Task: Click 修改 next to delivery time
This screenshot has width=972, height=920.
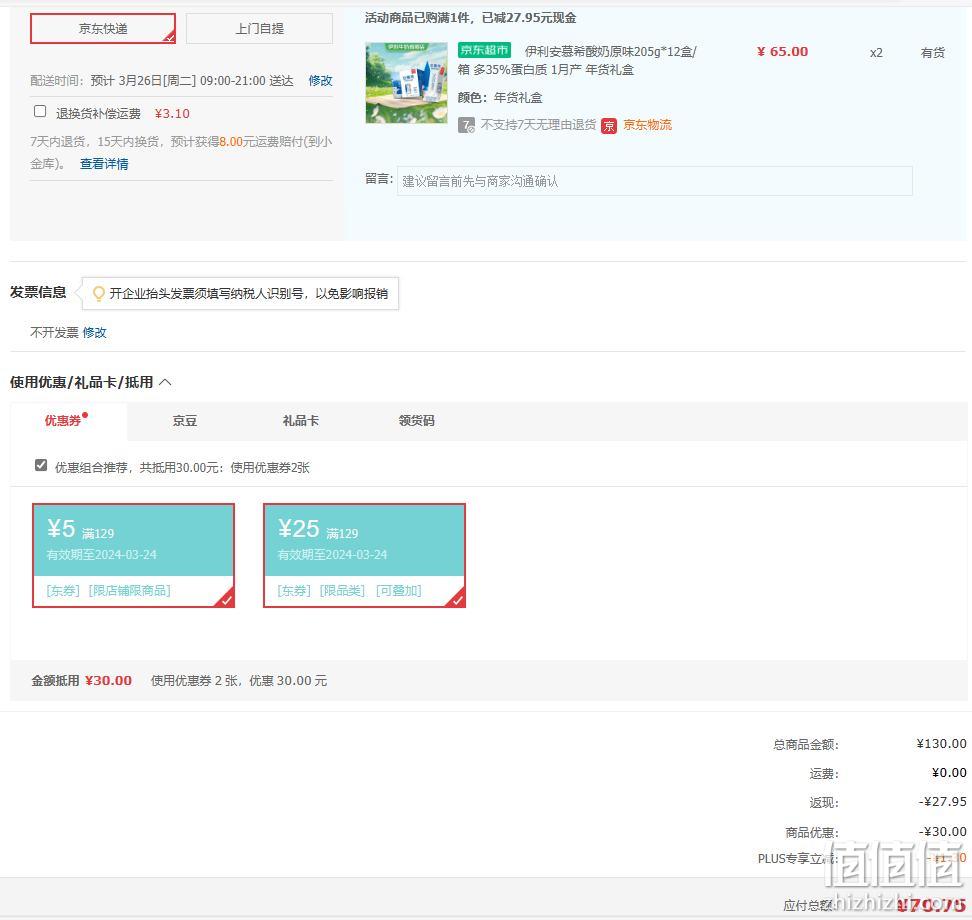Action: pyautogui.click(x=320, y=81)
